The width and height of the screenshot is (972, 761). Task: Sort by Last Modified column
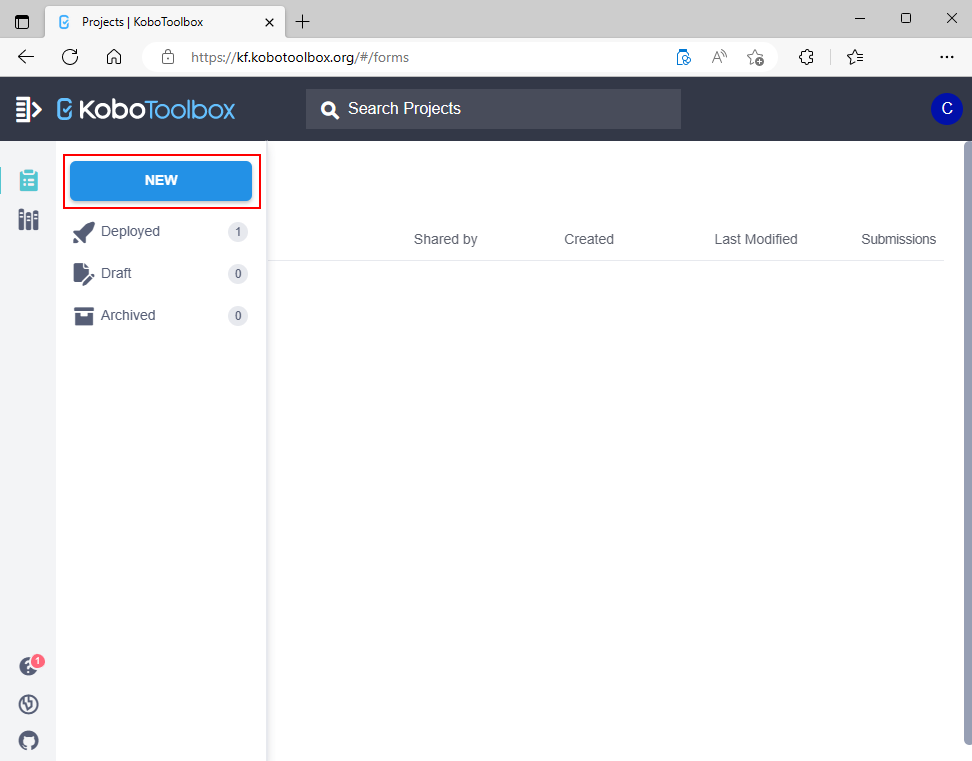click(755, 239)
